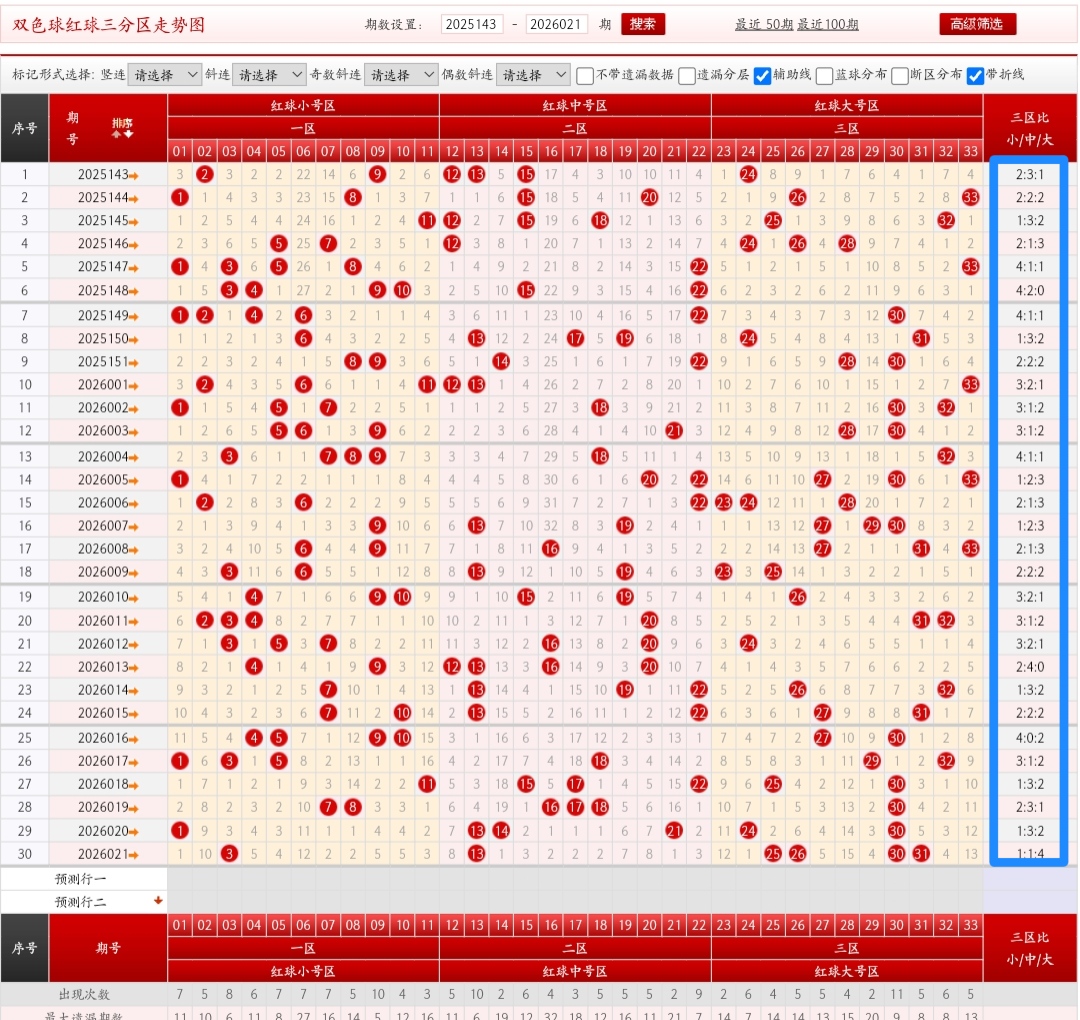The height and width of the screenshot is (1020, 1080).
Task: Expand the 奇数斜连 dropdown
Action: click(x=401, y=74)
